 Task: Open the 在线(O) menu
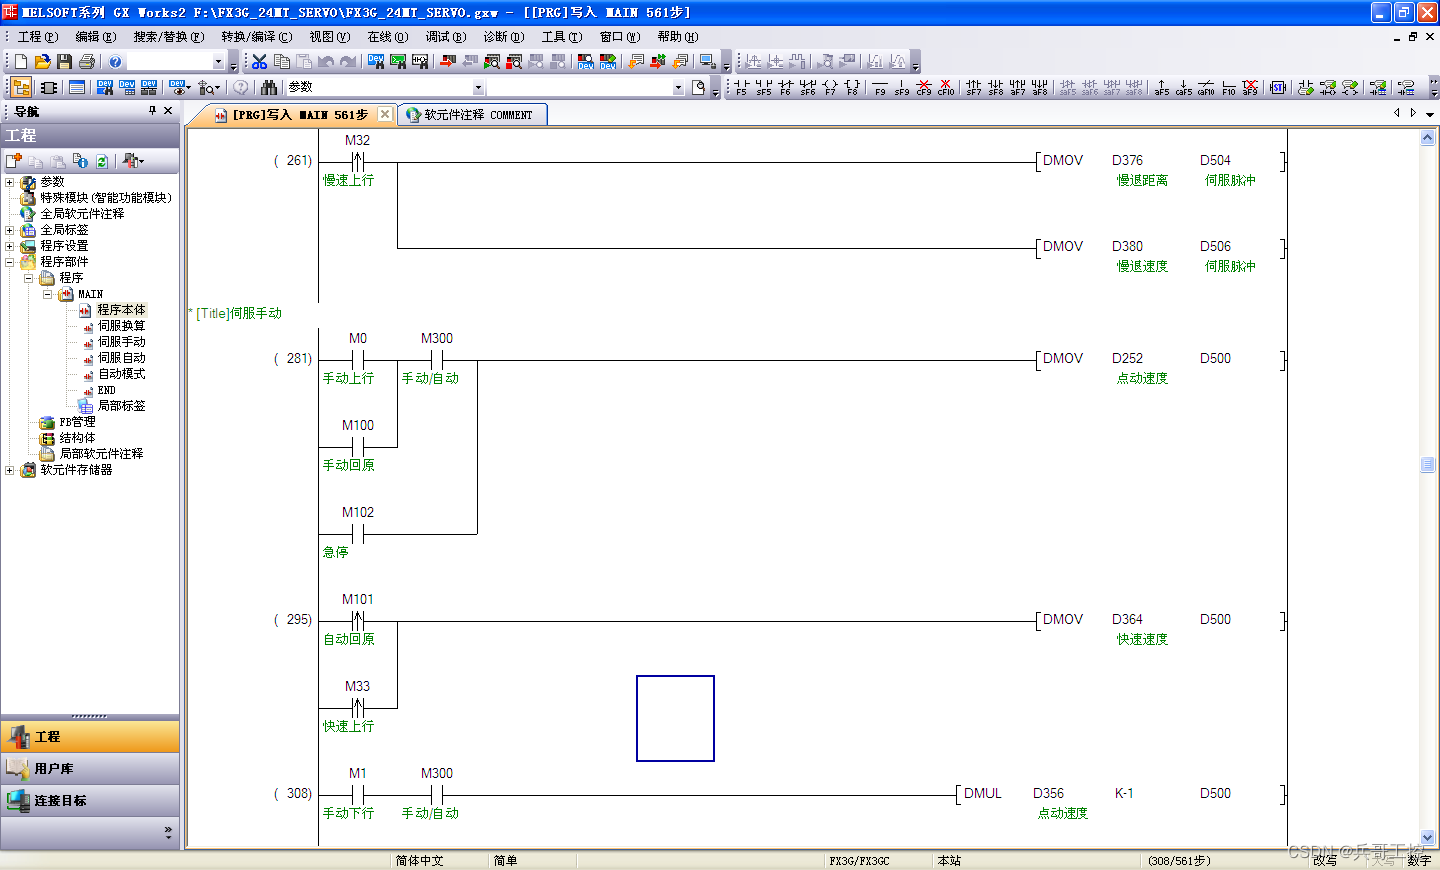[x=388, y=37]
